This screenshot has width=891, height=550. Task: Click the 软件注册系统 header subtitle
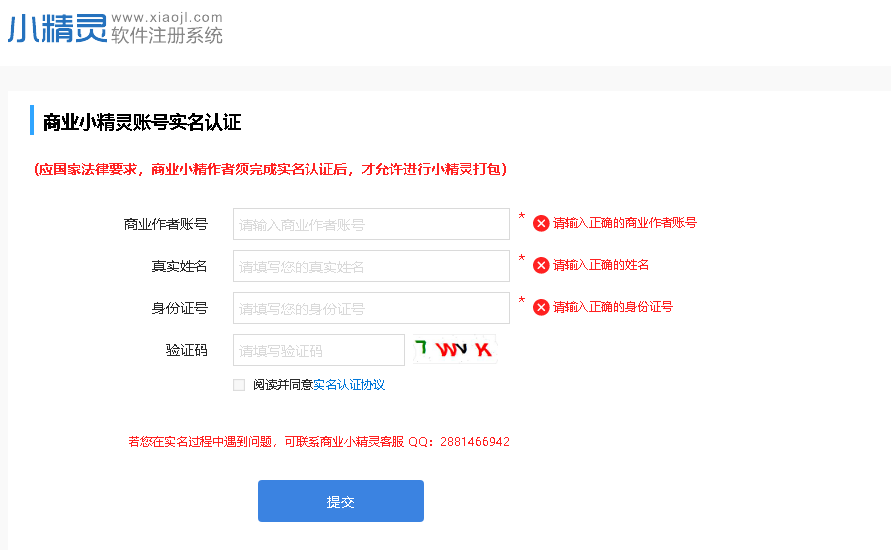[x=167, y=36]
